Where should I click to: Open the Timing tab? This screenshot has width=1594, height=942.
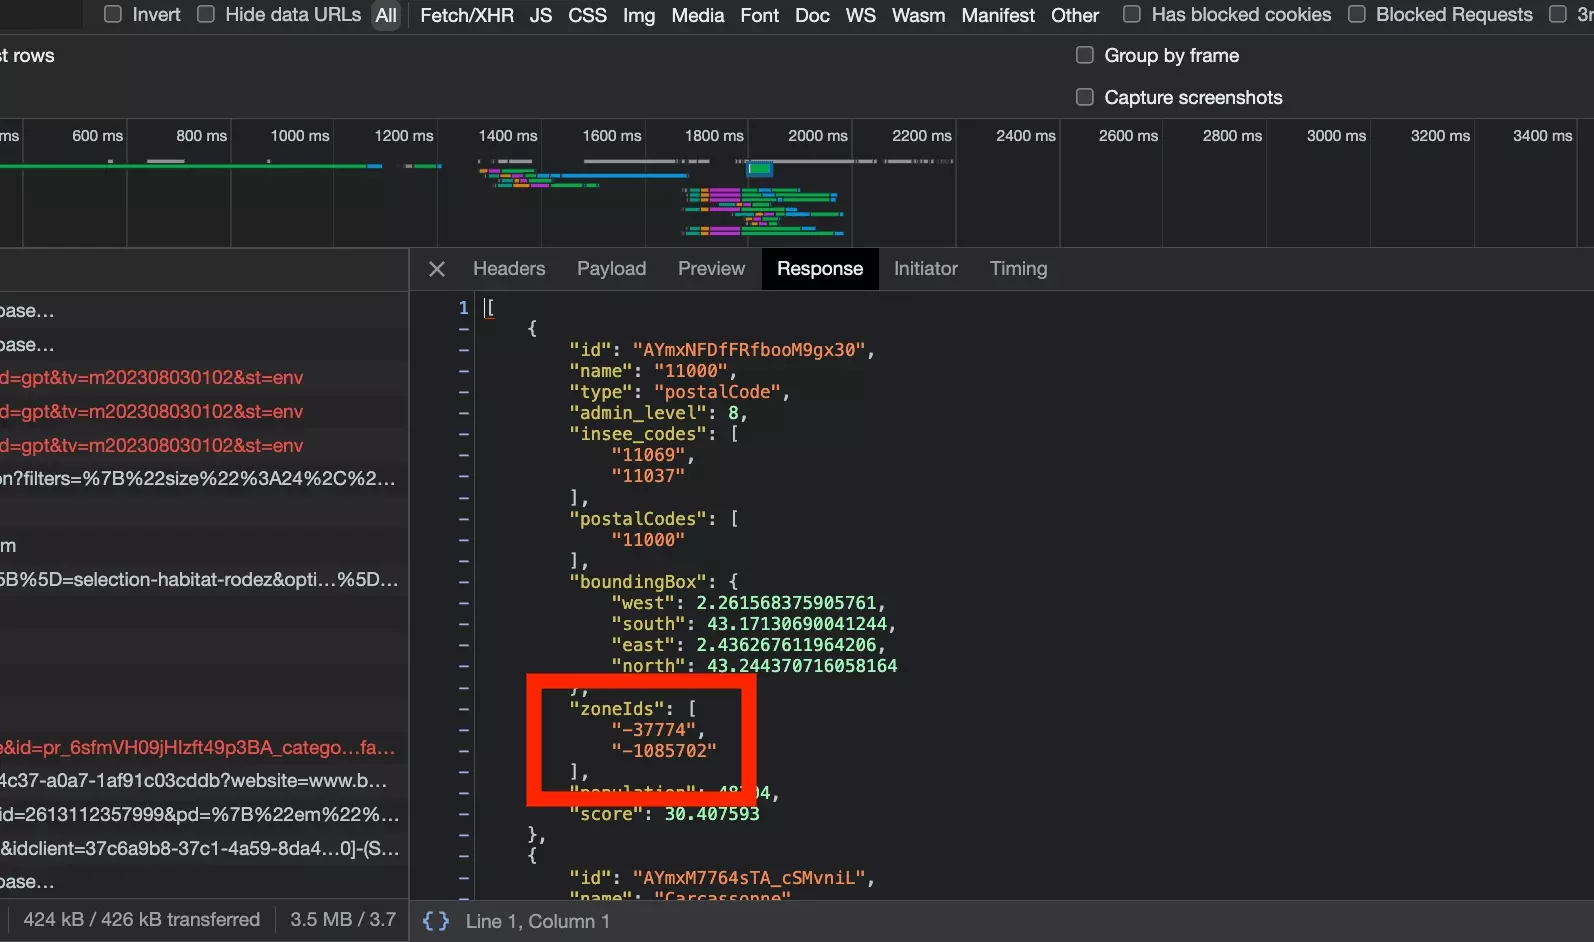pyautogui.click(x=1018, y=269)
